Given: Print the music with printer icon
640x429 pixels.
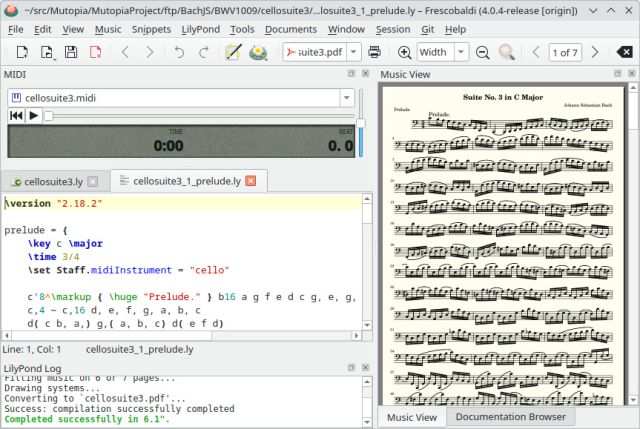Looking at the screenshot, I should coord(374,52).
